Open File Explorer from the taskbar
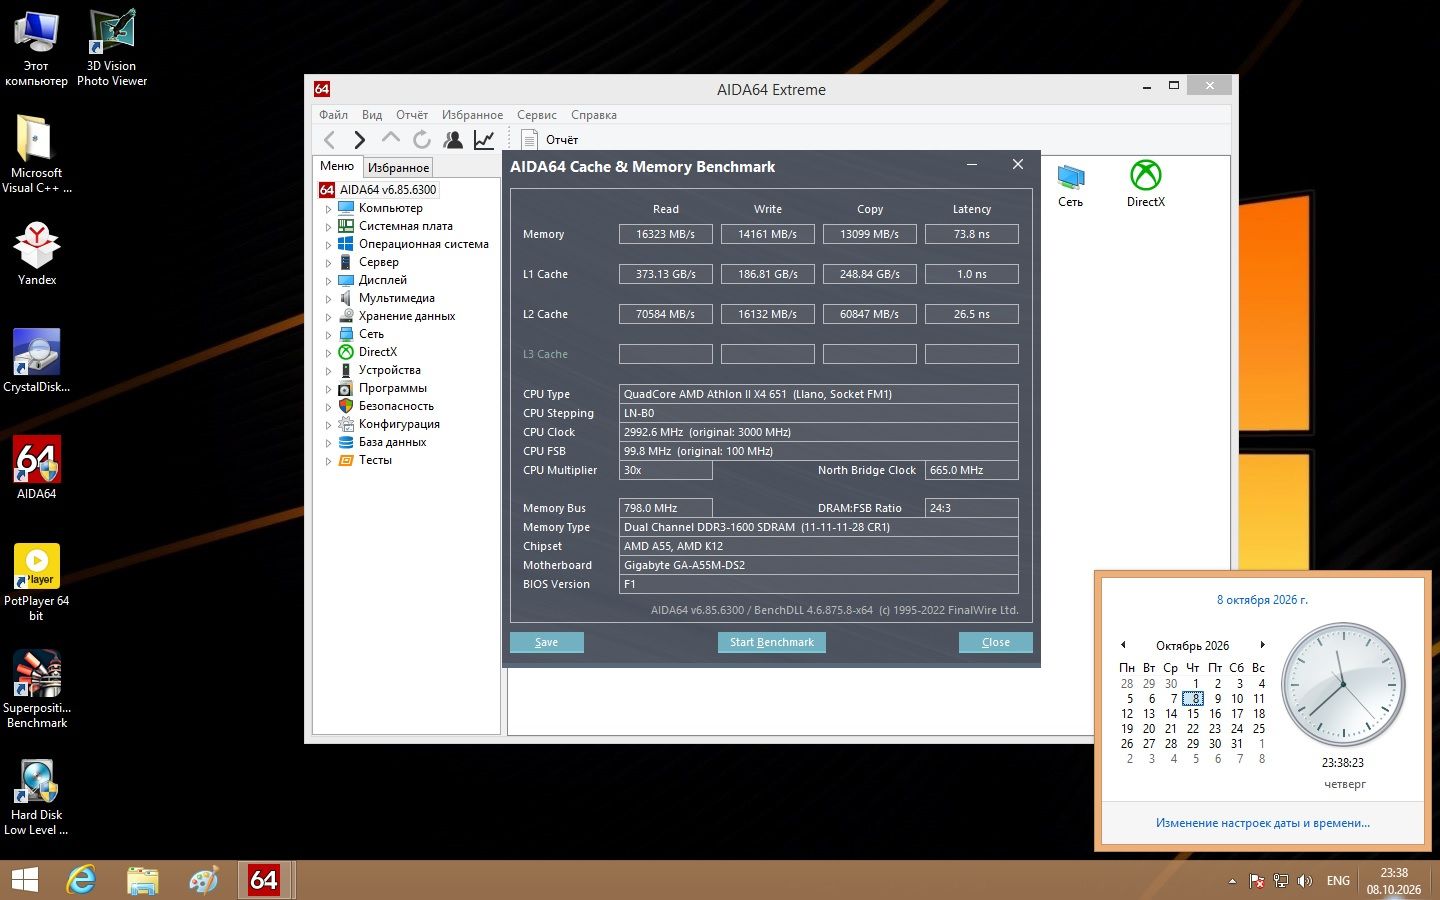Viewport: 1440px width, 900px height. 142,880
